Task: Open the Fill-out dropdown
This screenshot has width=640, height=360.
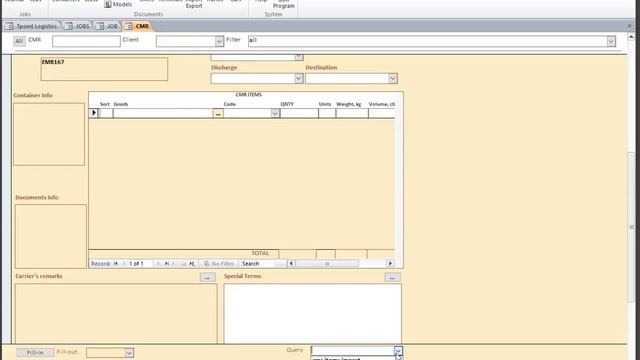Action: [129, 353]
